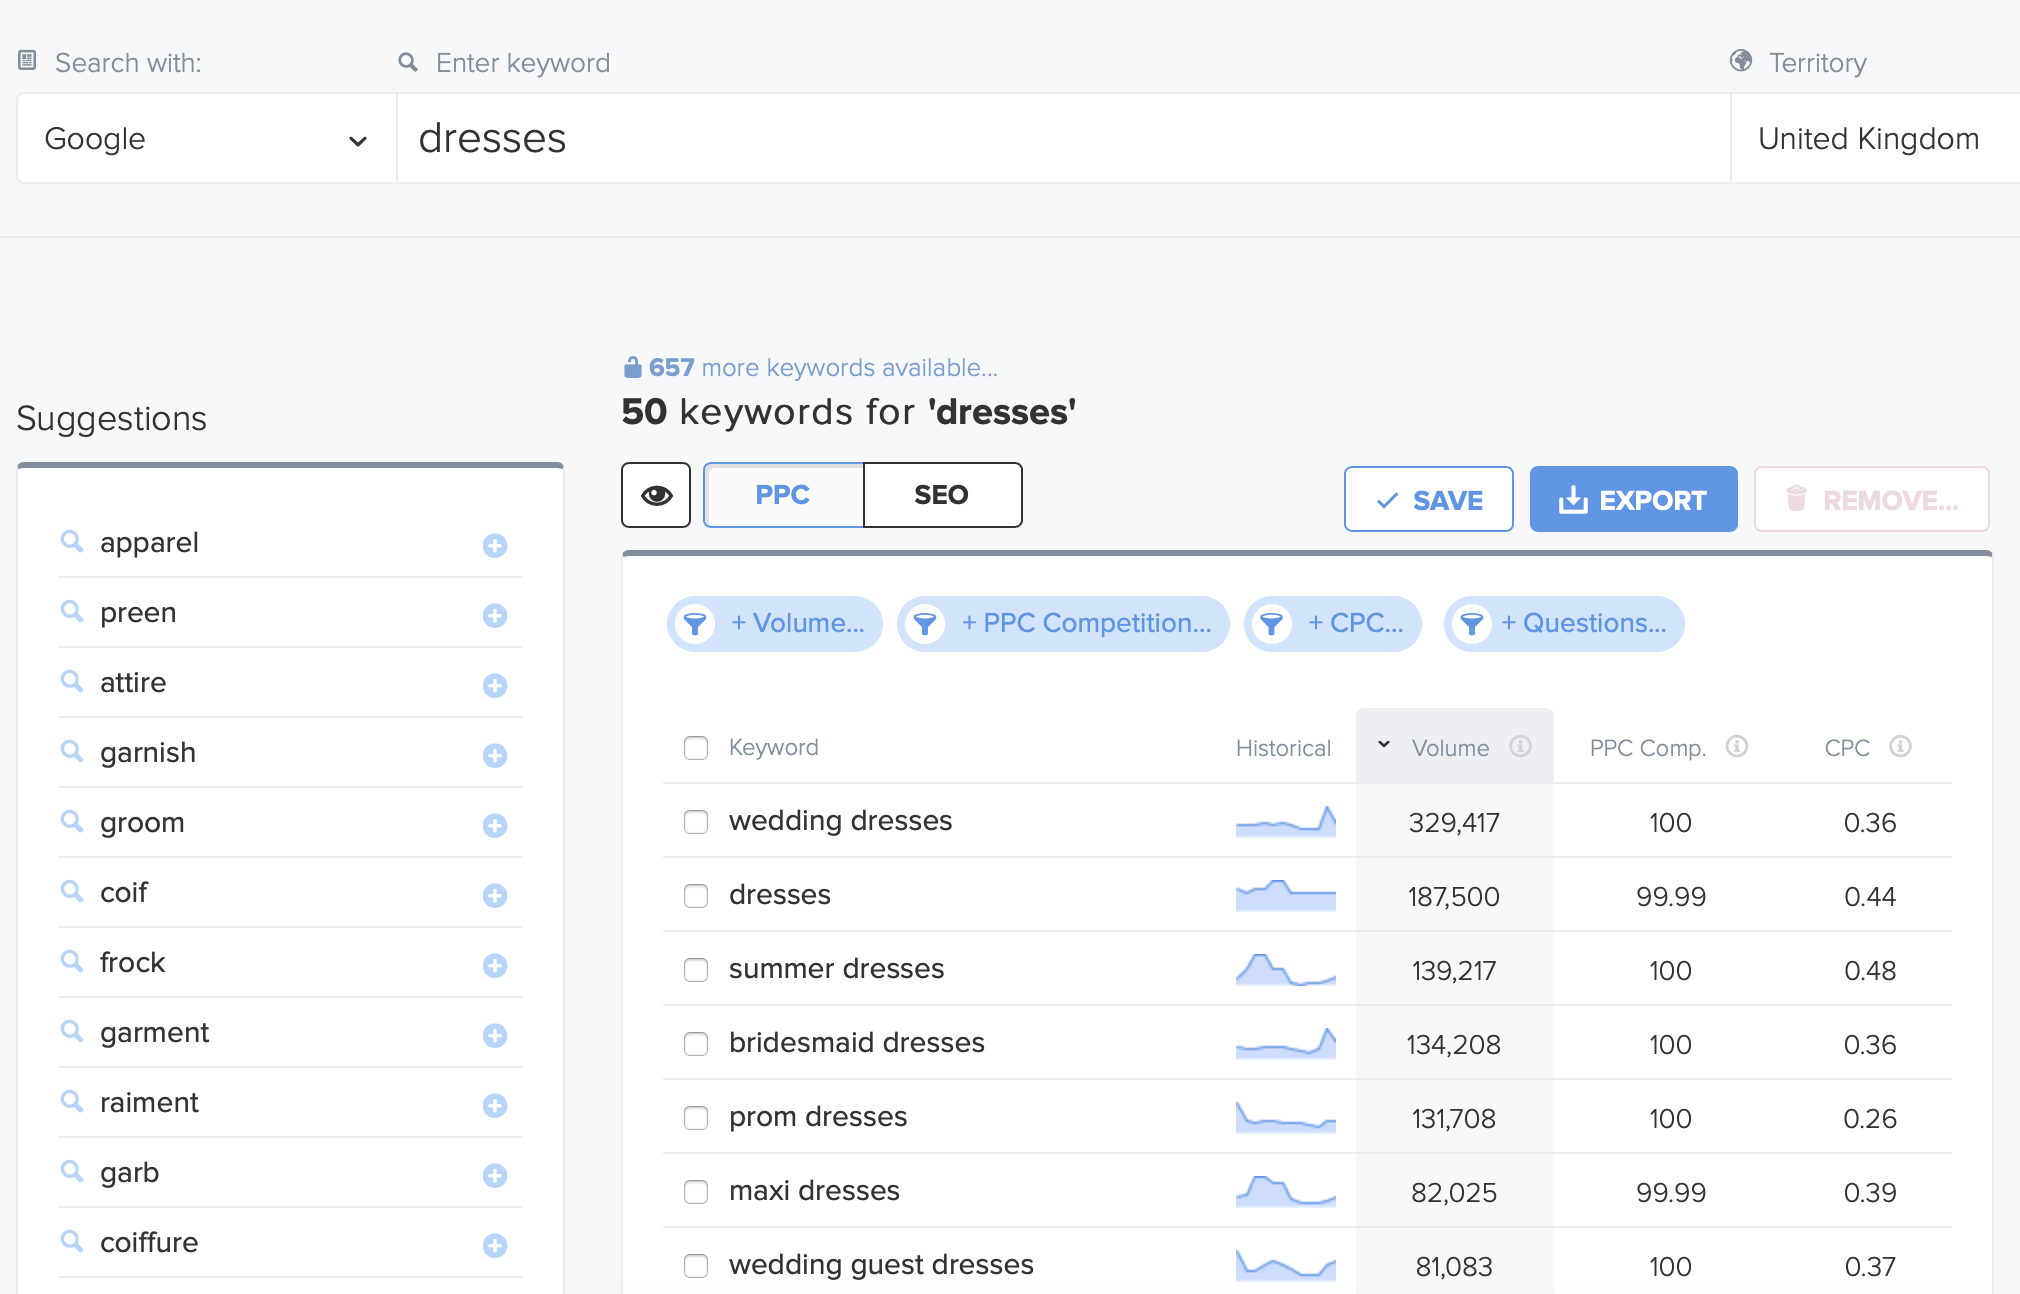Add garb suggestion with plus icon
This screenshot has height=1294, width=2020.
click(495, 1175)
